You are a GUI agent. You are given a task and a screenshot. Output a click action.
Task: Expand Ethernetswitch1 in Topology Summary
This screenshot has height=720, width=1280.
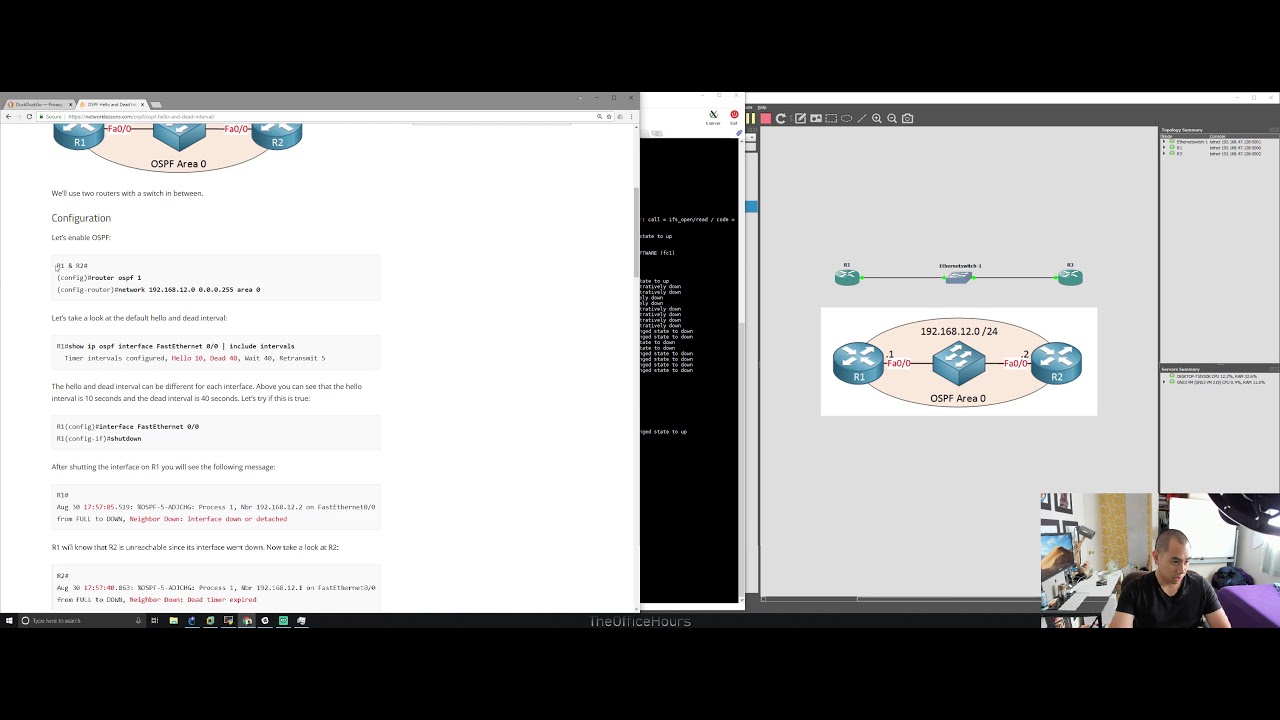tap(1164, 142)
